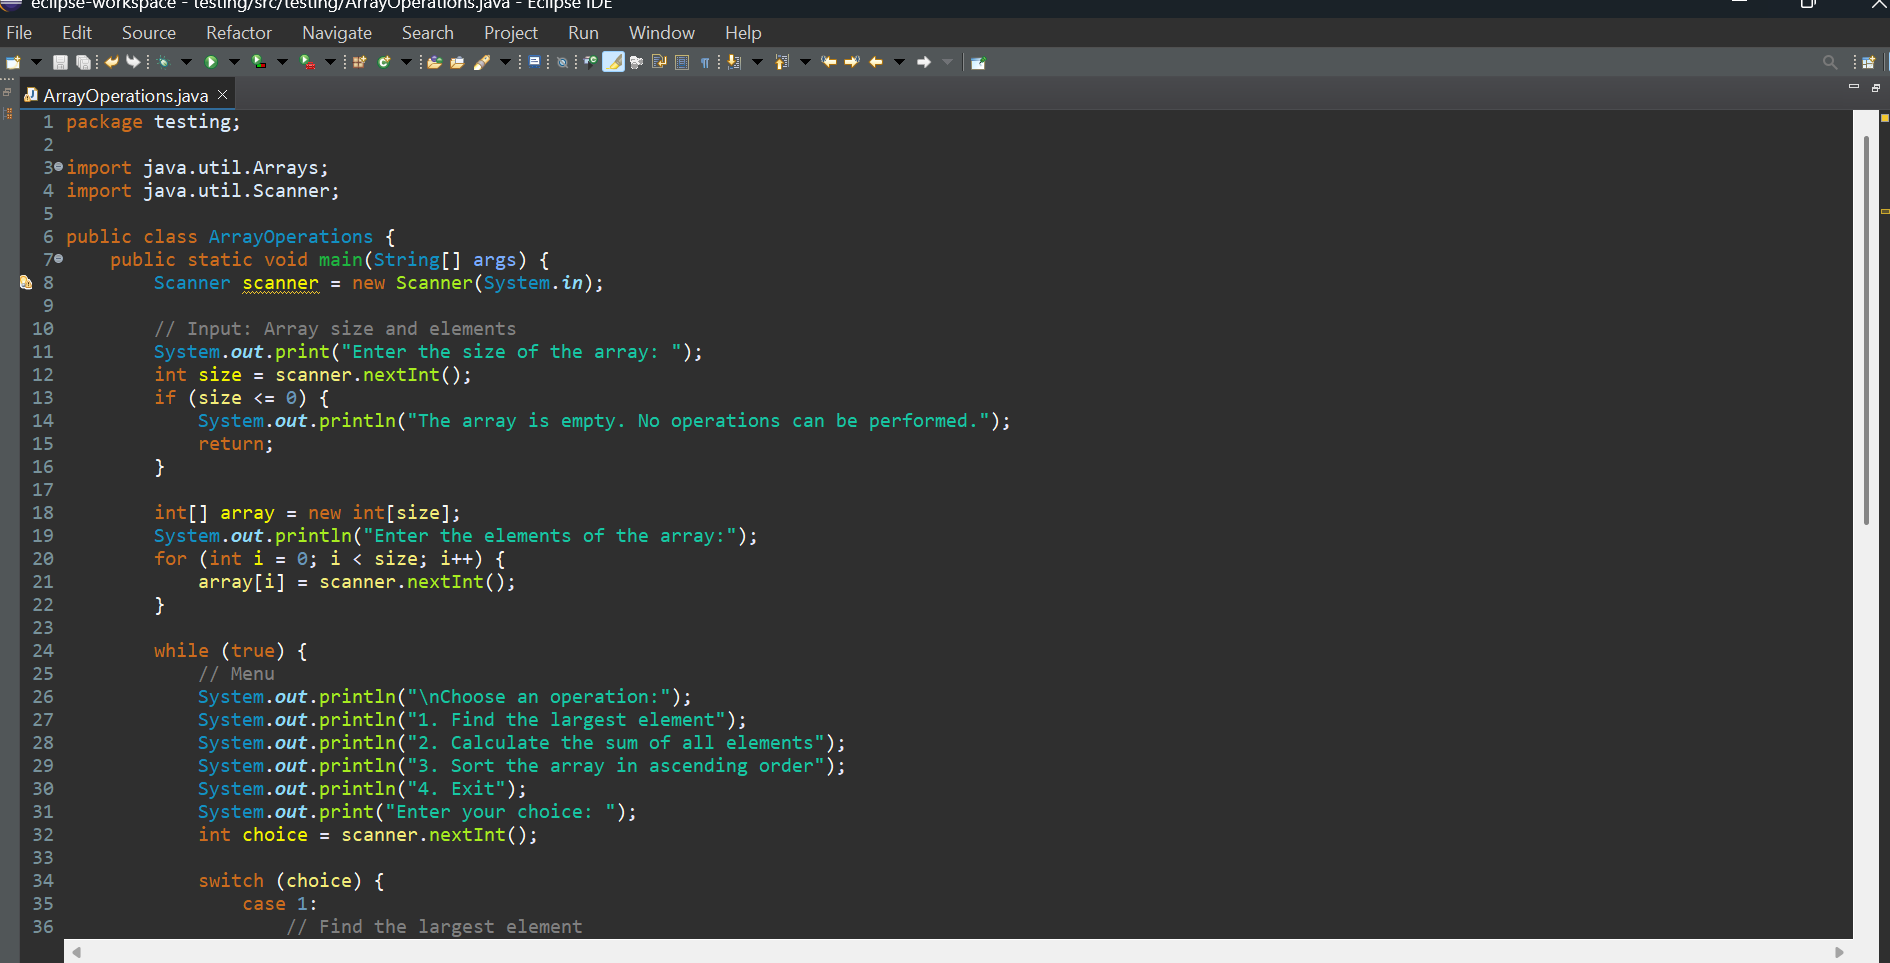Click the Open Task folder icon
Viewport: 1890px width, 963px height.
pos(458,62)
